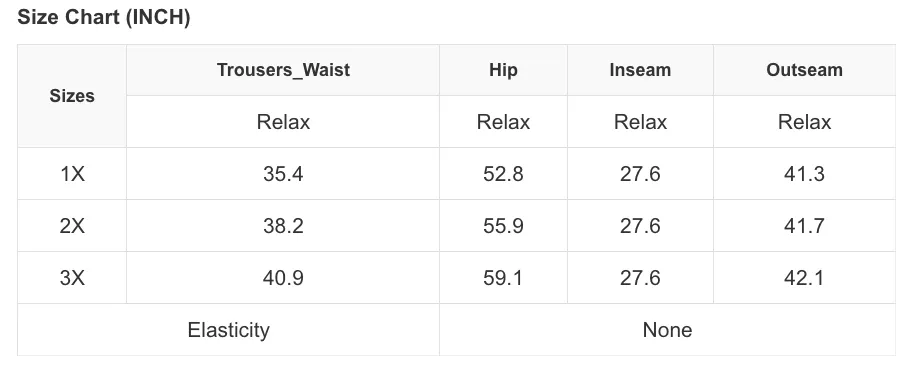This screenshot has height=376, width=918.
Task: Select the None elasticity value
Action: [667, 330]
